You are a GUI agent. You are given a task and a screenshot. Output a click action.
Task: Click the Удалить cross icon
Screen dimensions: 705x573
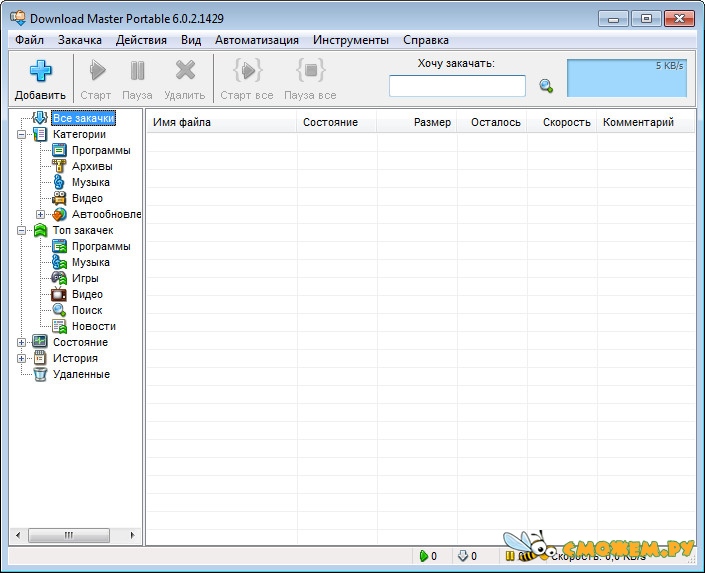pyautogui.click(x=185, y=70)
